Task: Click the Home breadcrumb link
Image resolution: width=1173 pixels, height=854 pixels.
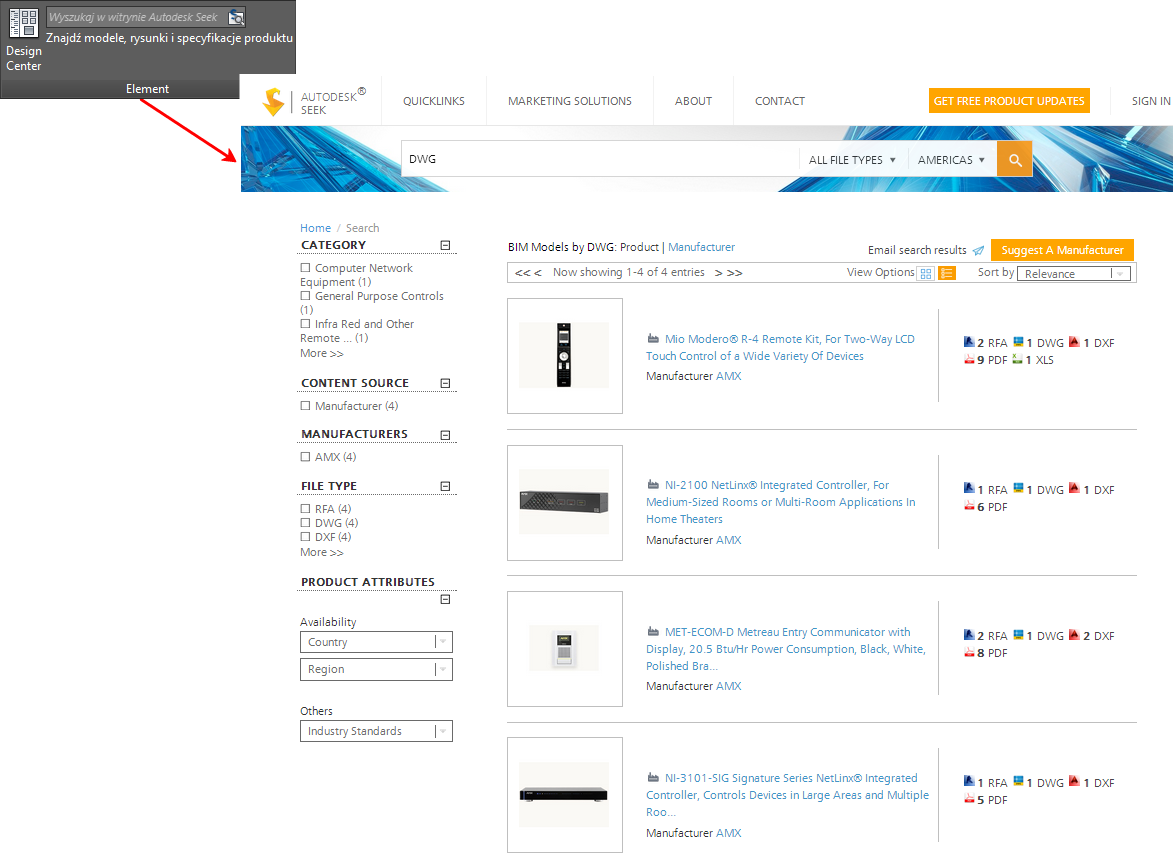Action: 316,228
